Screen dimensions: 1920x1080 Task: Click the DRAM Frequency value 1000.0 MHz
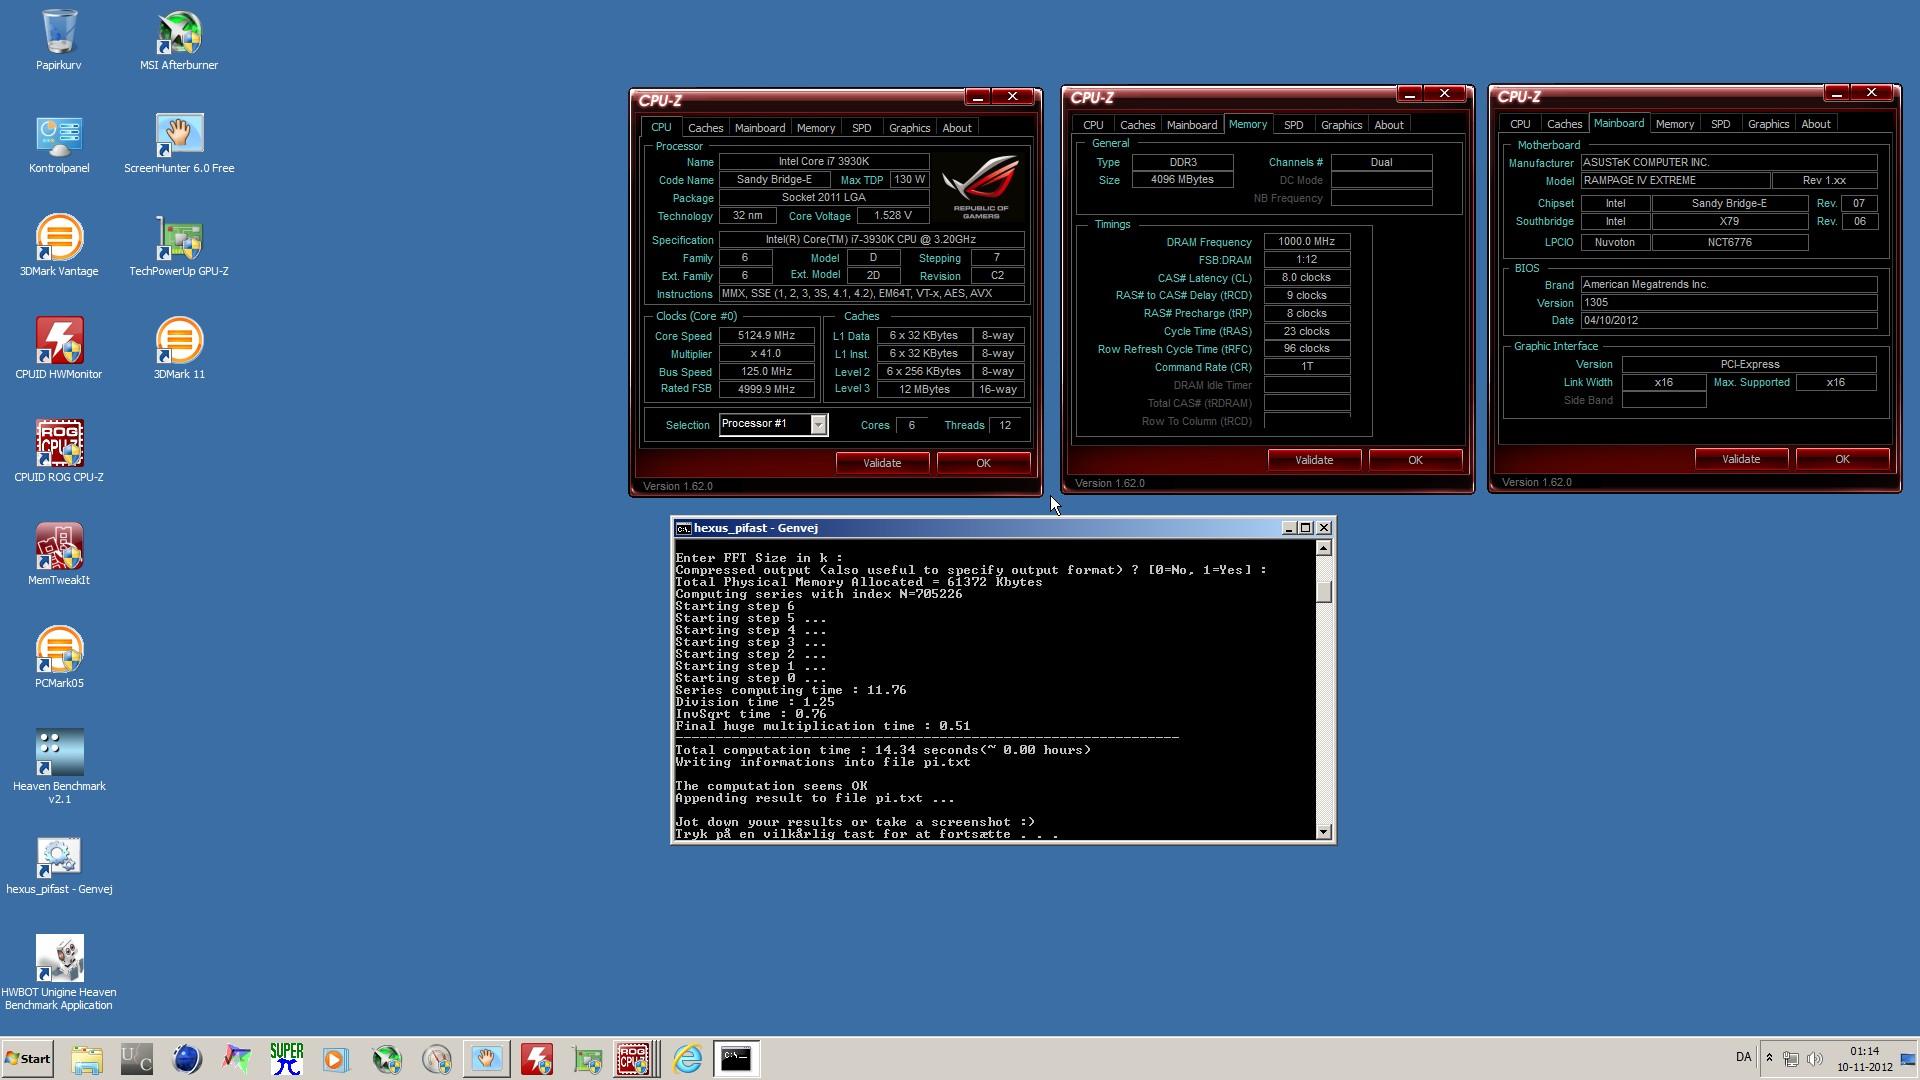point(1306,241)
